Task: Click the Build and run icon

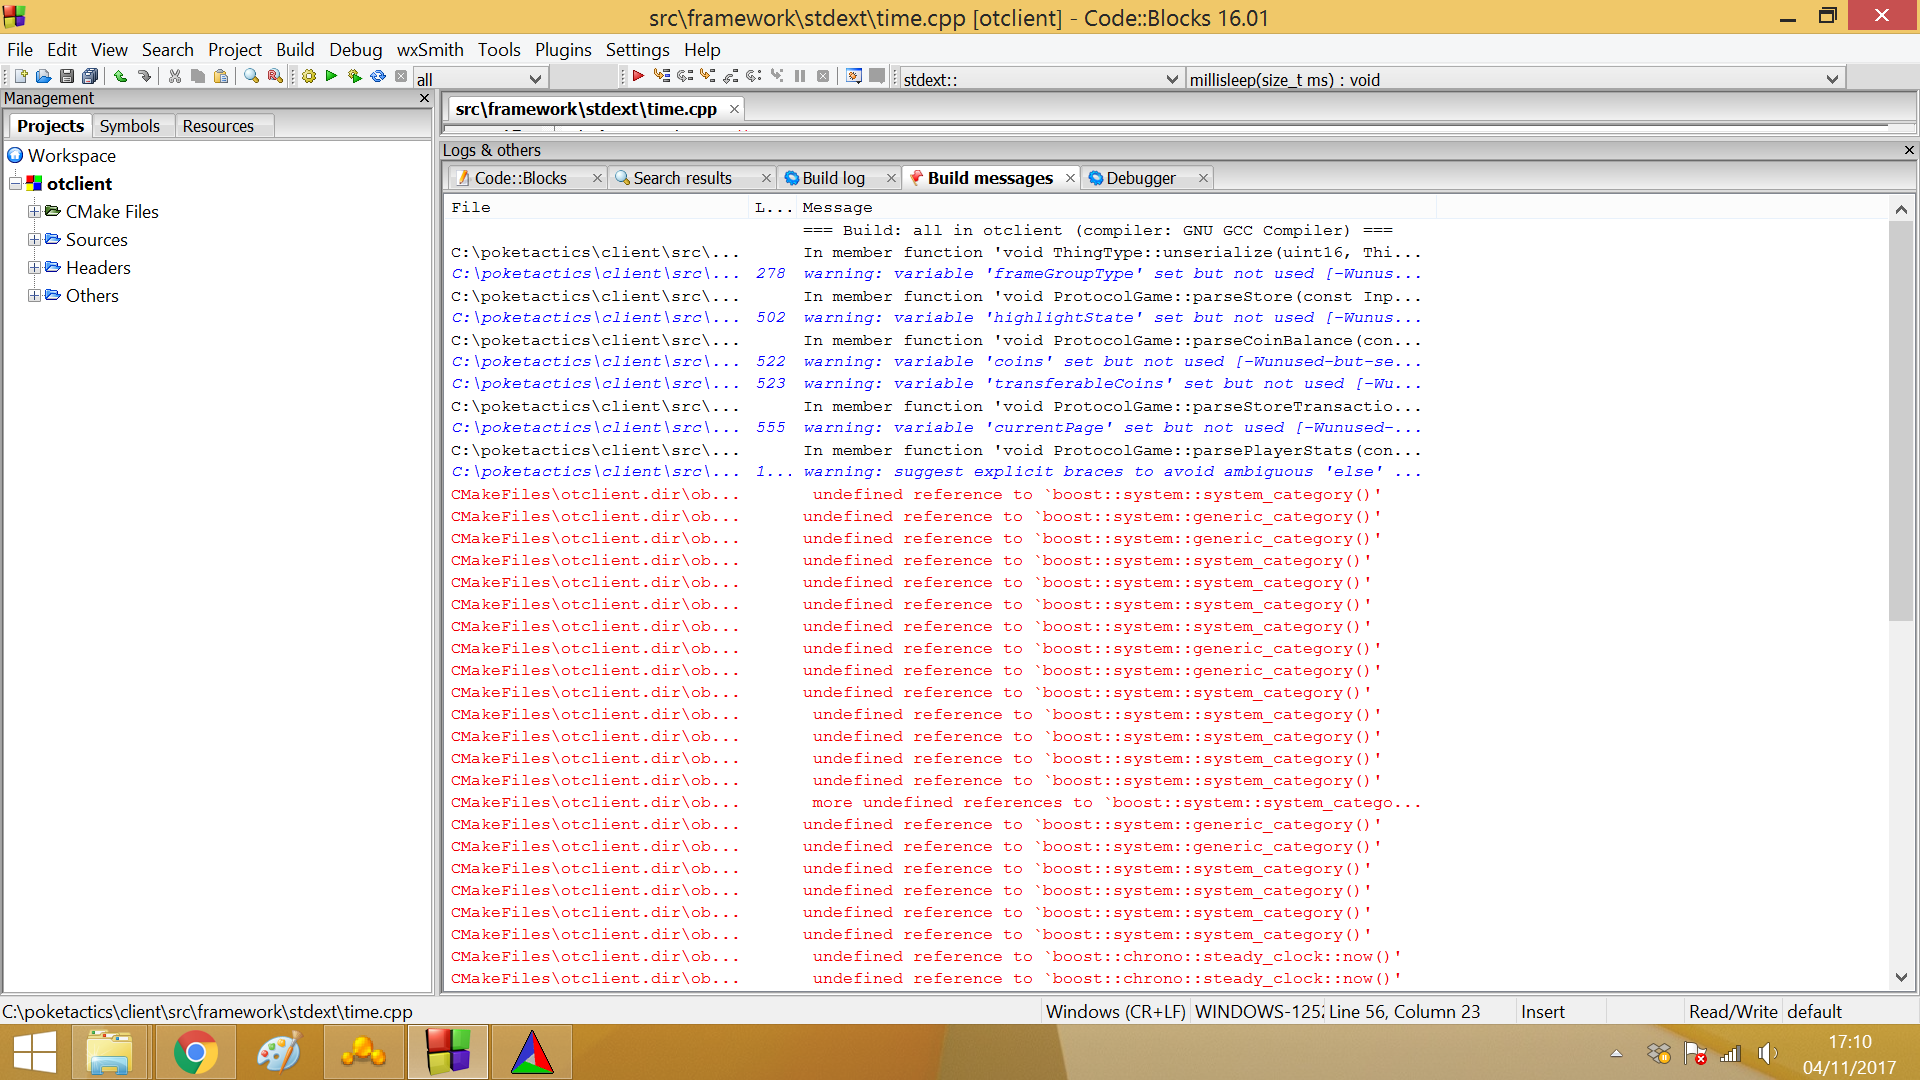Action: (x=355, y=76)
